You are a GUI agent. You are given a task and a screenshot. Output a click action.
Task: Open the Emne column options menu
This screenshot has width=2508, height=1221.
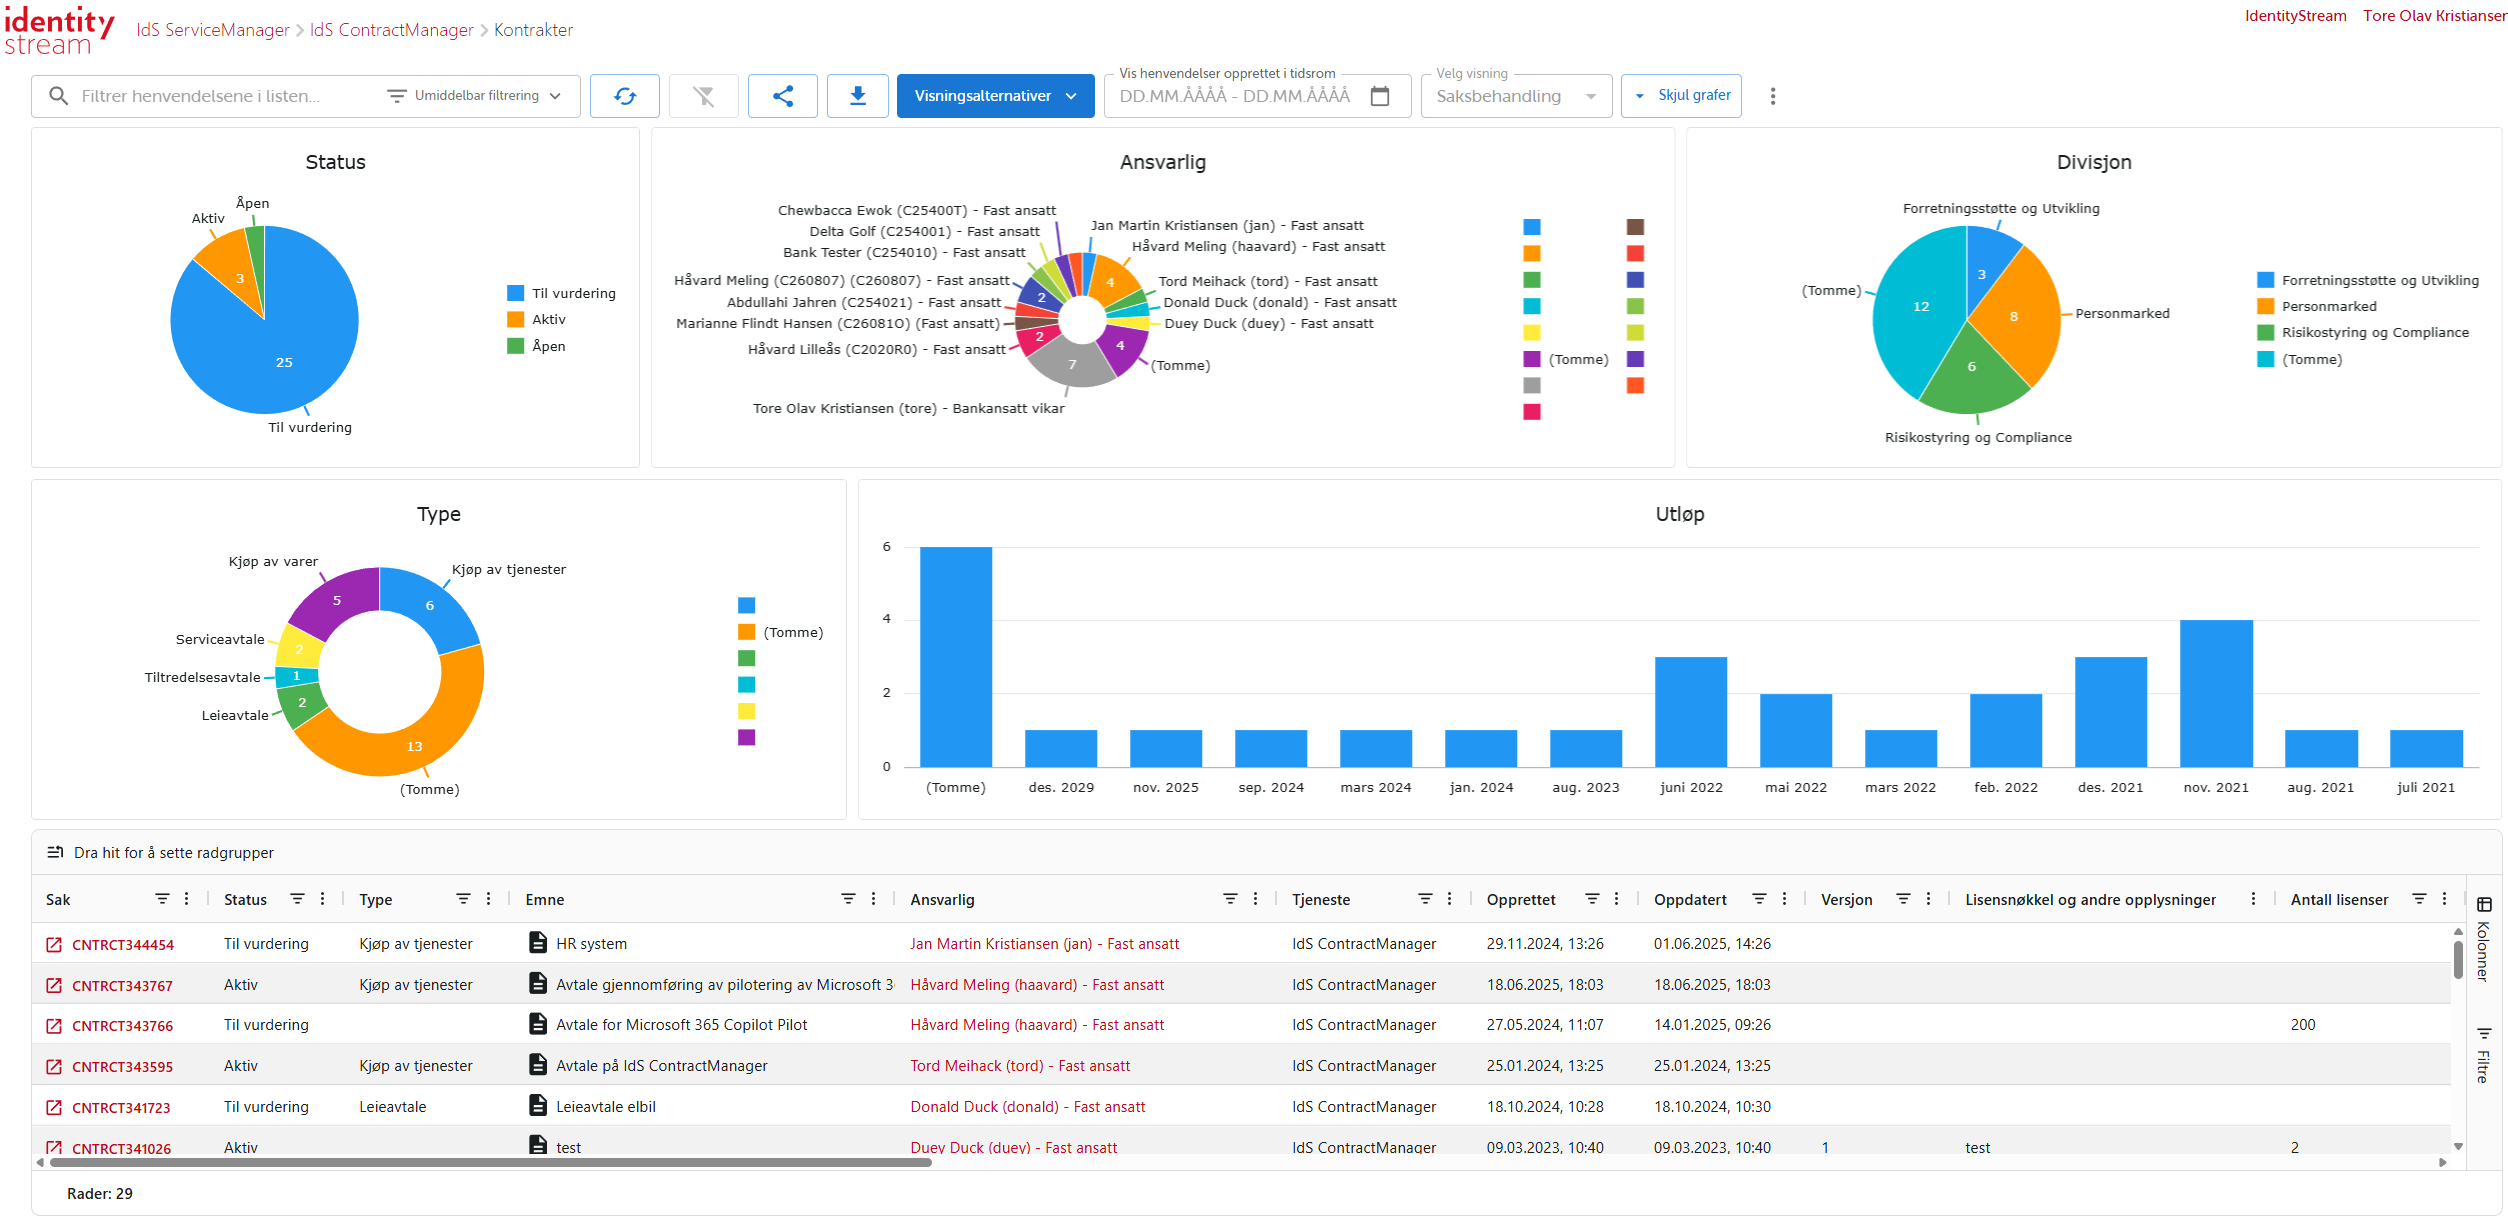tap(873, 899)
